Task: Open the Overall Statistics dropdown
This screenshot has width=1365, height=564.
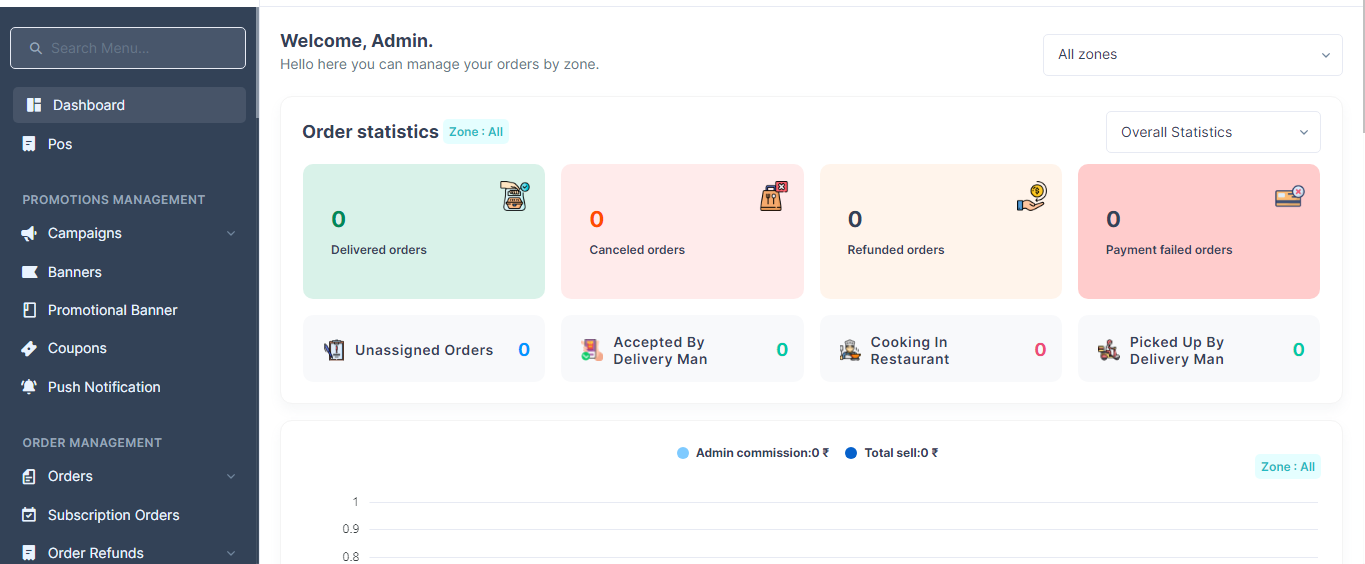Action: point(1213,132)
